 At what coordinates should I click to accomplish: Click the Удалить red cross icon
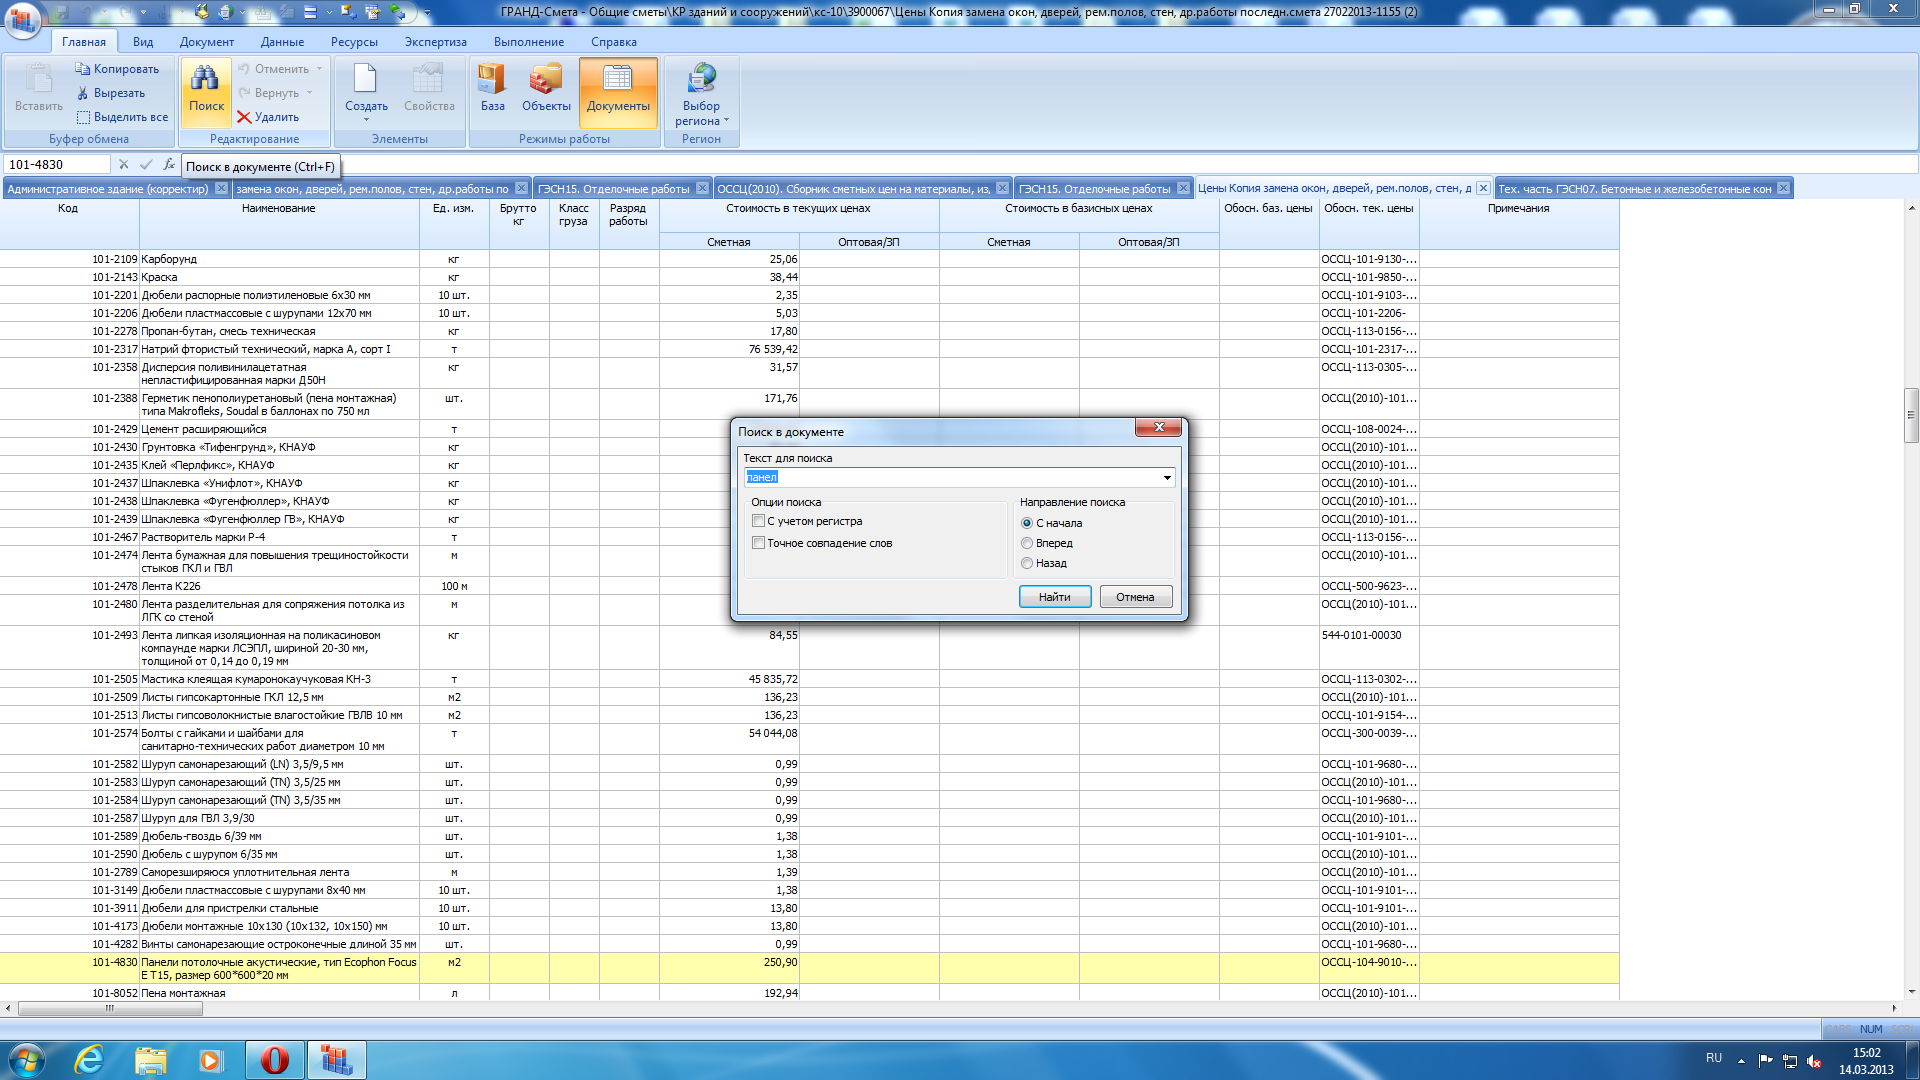click(244, 117)
